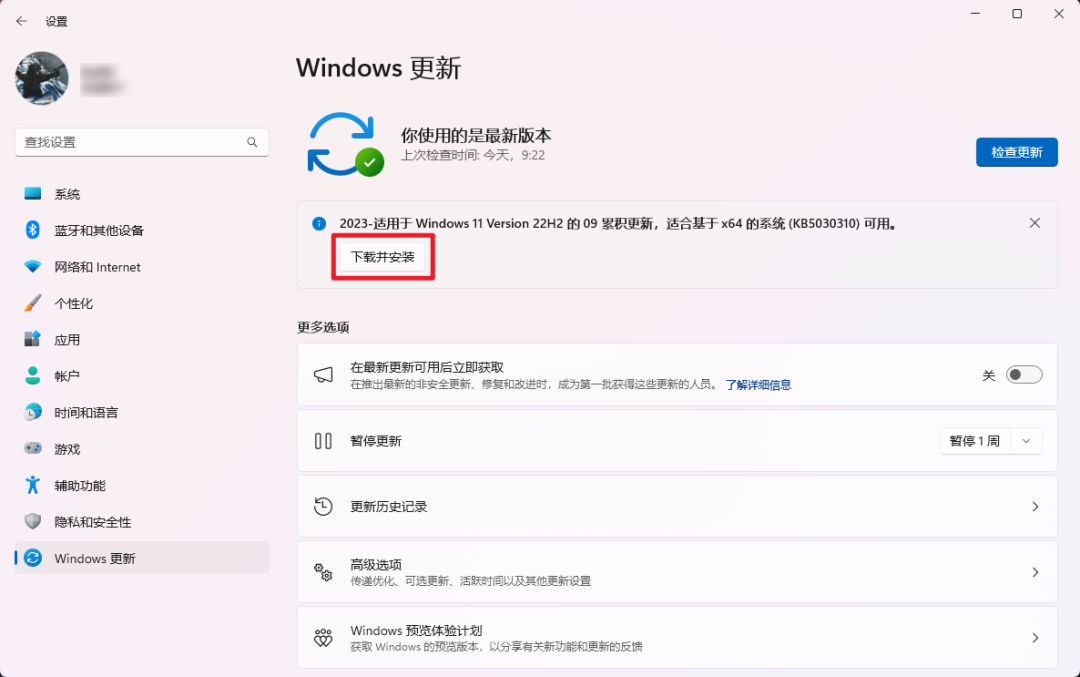
Task: Select the 蓝牙和其他设备 icon
Action: pos(31,230)
